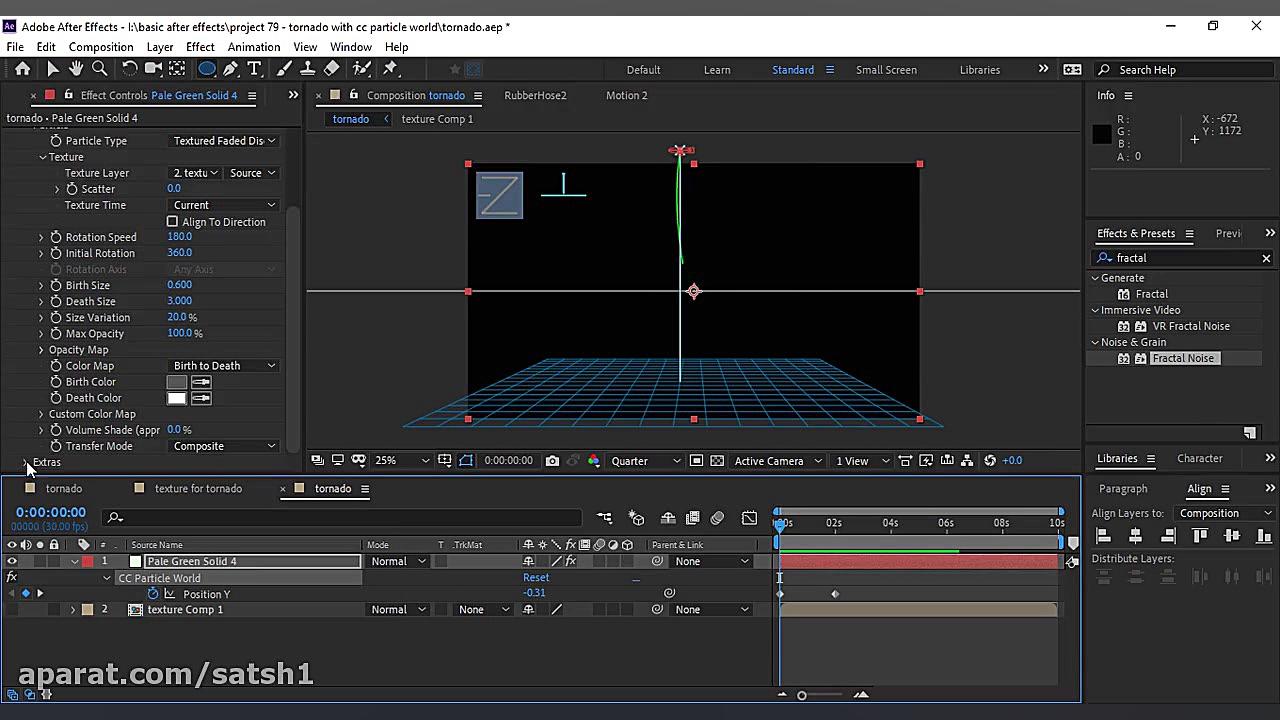The image size is (1280, 720).
Task: Click the Effects search field containing fractal
Action: point(1180,258)
